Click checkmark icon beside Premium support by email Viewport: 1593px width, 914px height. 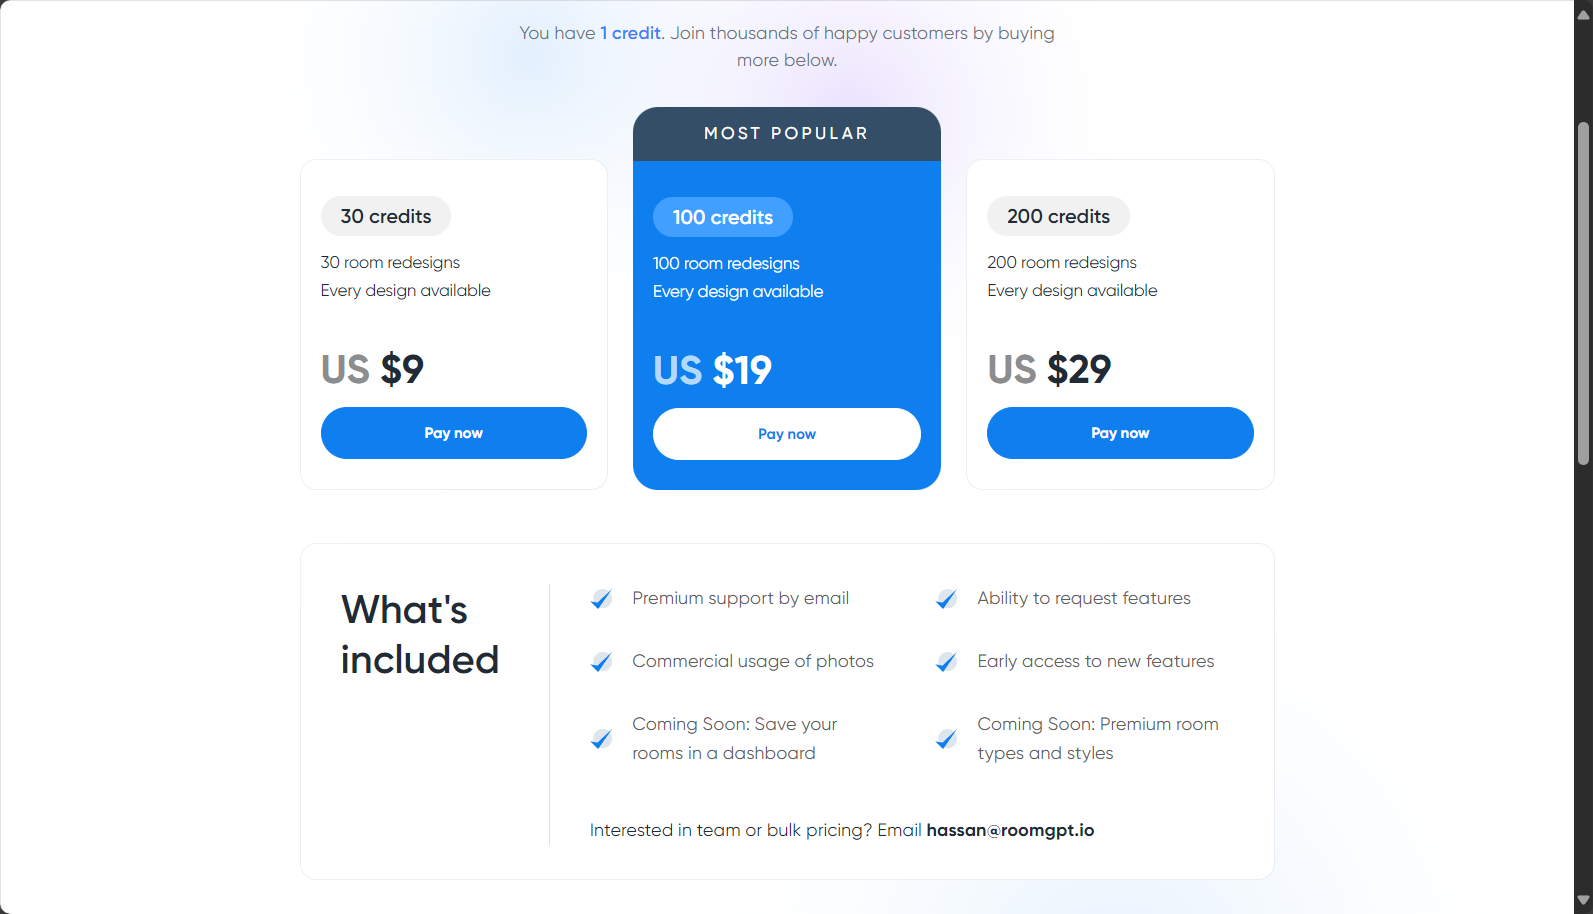point(601,599)
